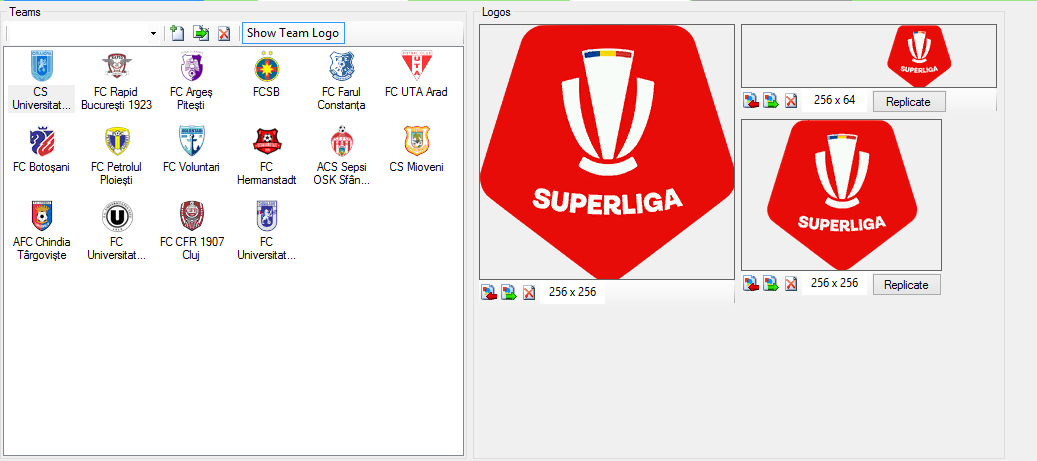Click Replicate beside the 256 x 256 size
This screenshot has width=1037, height=461.
[906, 285]
